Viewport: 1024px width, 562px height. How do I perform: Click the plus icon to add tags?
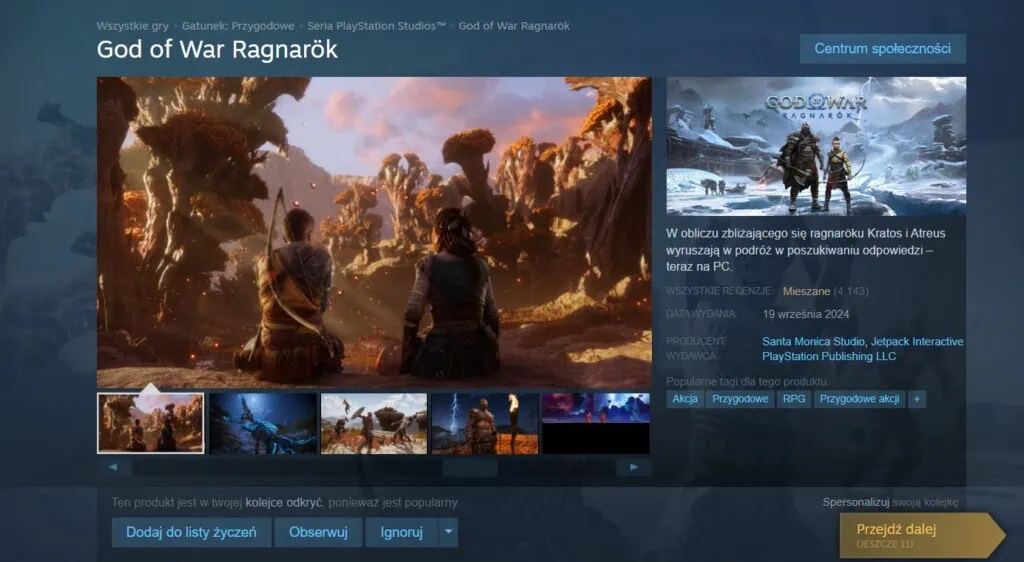[917, 399]
